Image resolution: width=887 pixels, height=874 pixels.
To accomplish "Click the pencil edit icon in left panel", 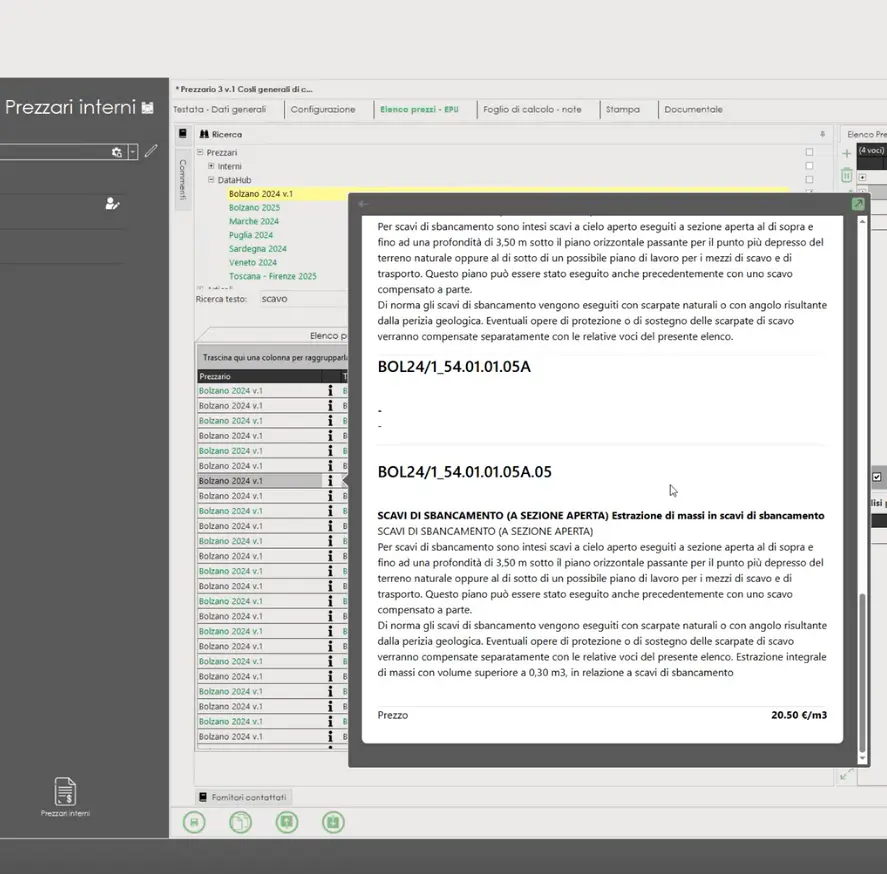I will 151,151.
